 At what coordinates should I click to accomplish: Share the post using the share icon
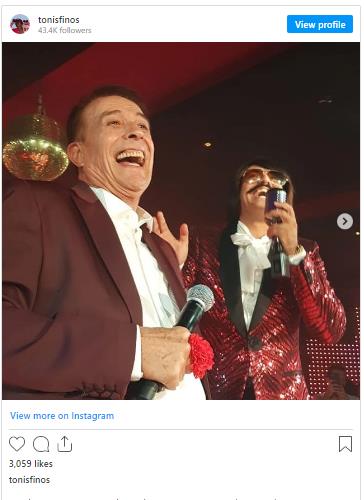click(x=65, y=444)
